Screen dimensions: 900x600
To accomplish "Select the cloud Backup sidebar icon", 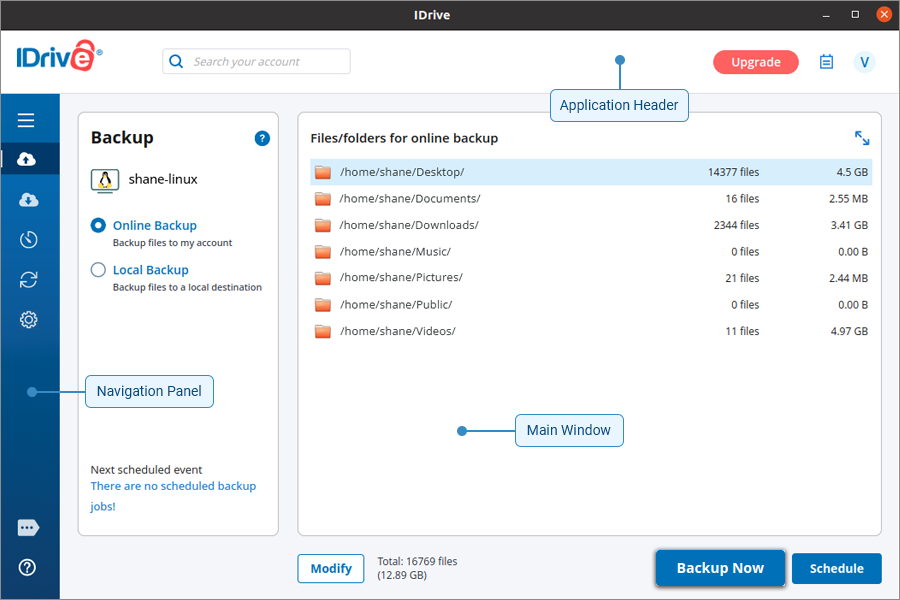I will pos(28,159).
